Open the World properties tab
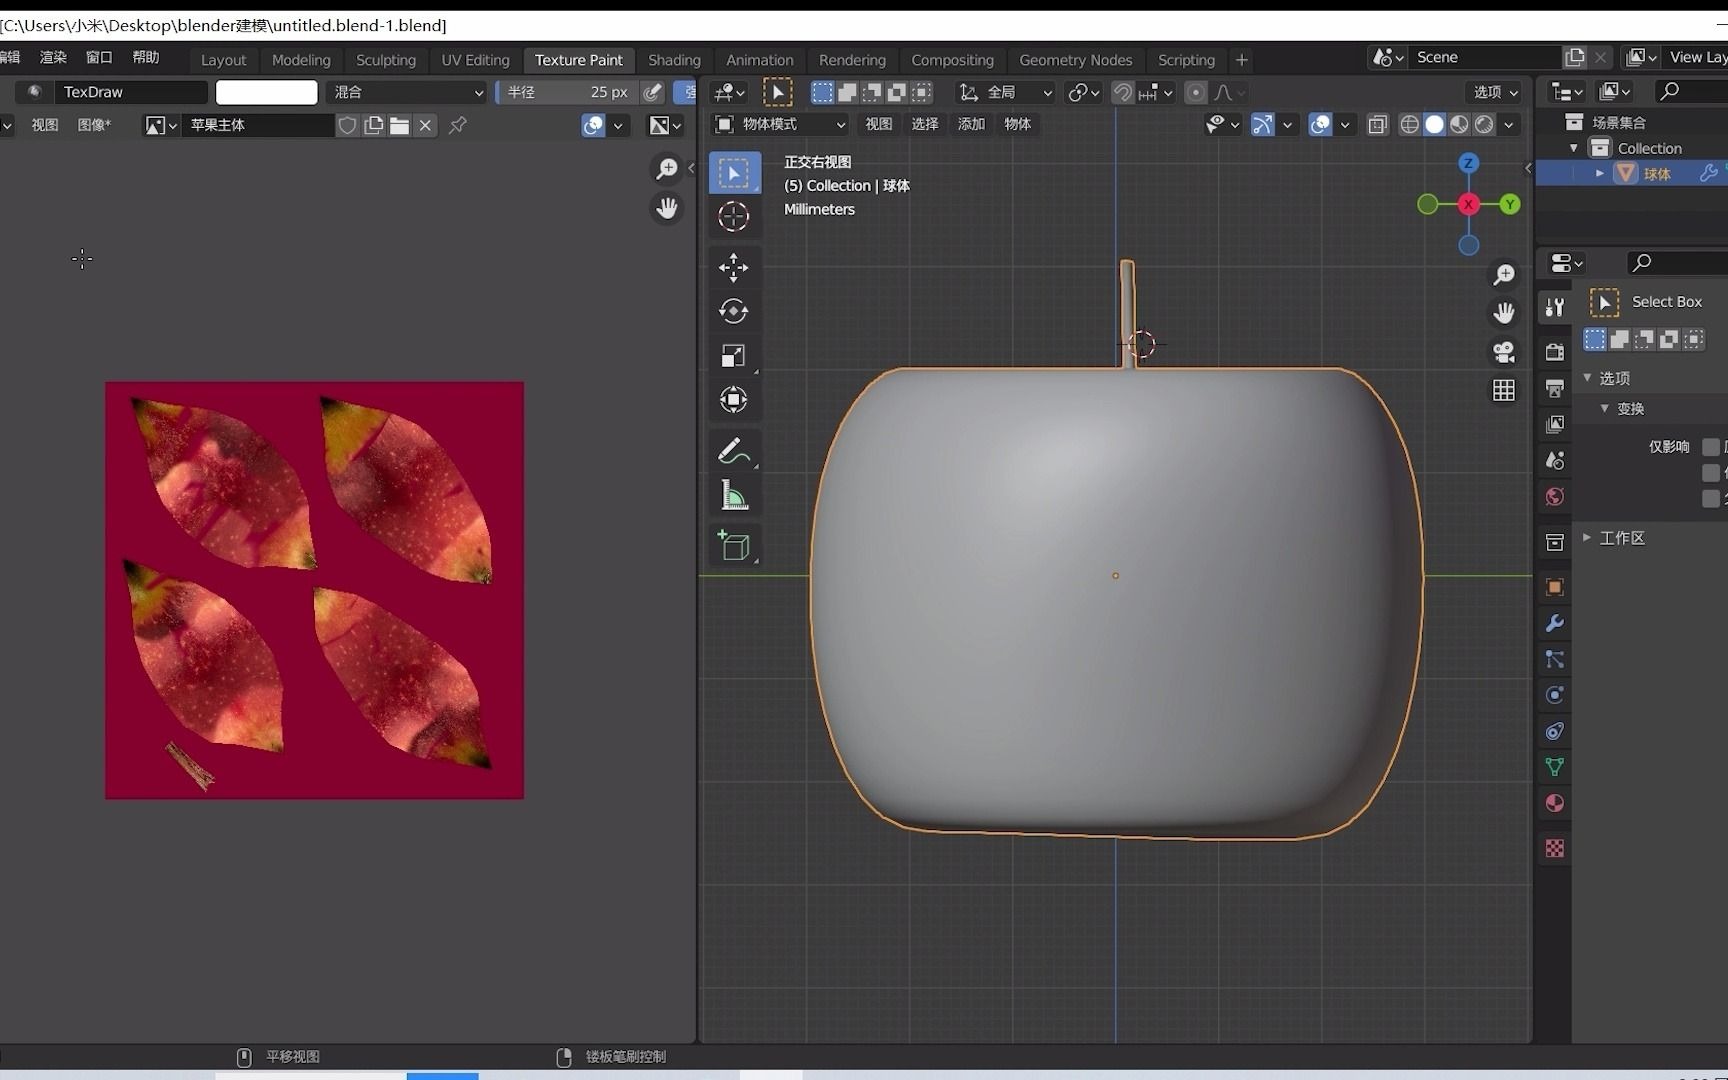This screenshot has width=1728, height=1080. (x=1555, y=496)
